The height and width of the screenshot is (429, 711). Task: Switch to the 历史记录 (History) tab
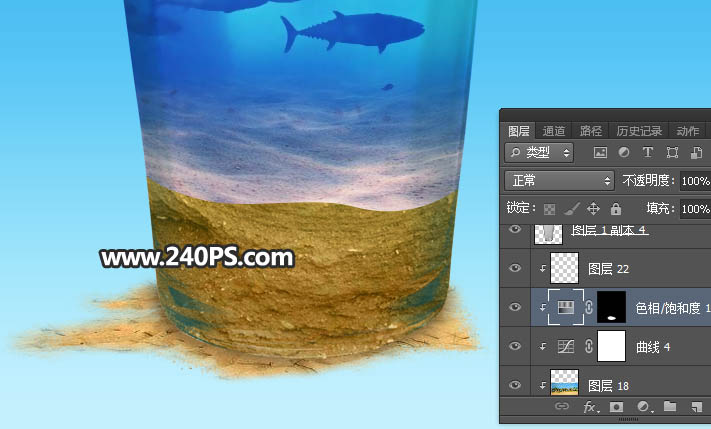click(x=639, y=131)
